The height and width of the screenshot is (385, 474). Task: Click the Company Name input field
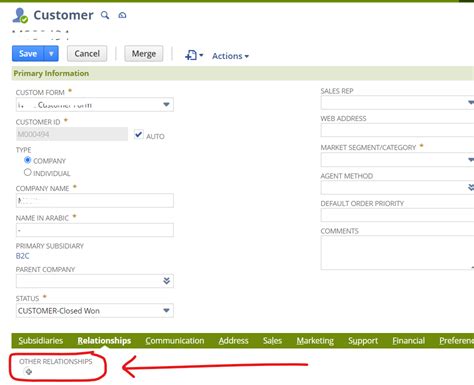(x=95, y=201)
